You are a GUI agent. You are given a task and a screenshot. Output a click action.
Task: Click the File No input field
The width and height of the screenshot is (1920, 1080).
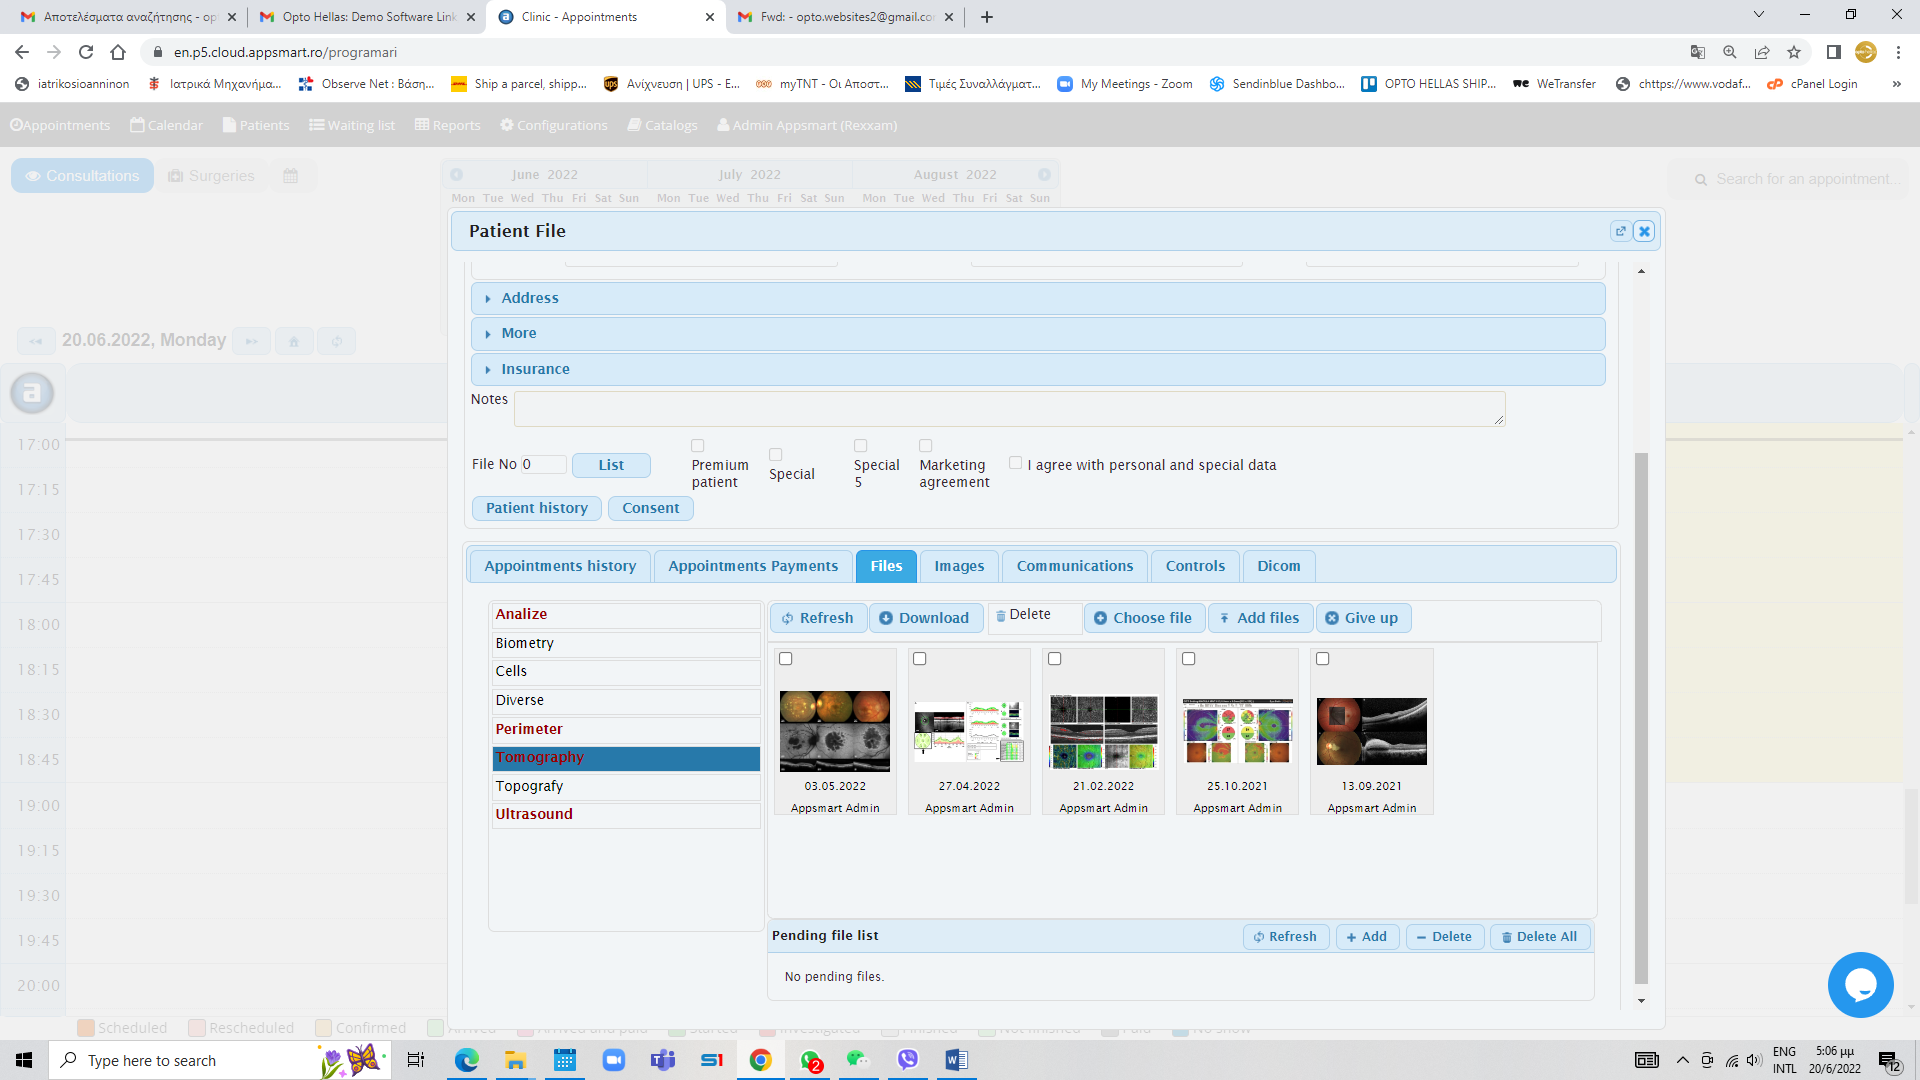click(x=543, y=464)
